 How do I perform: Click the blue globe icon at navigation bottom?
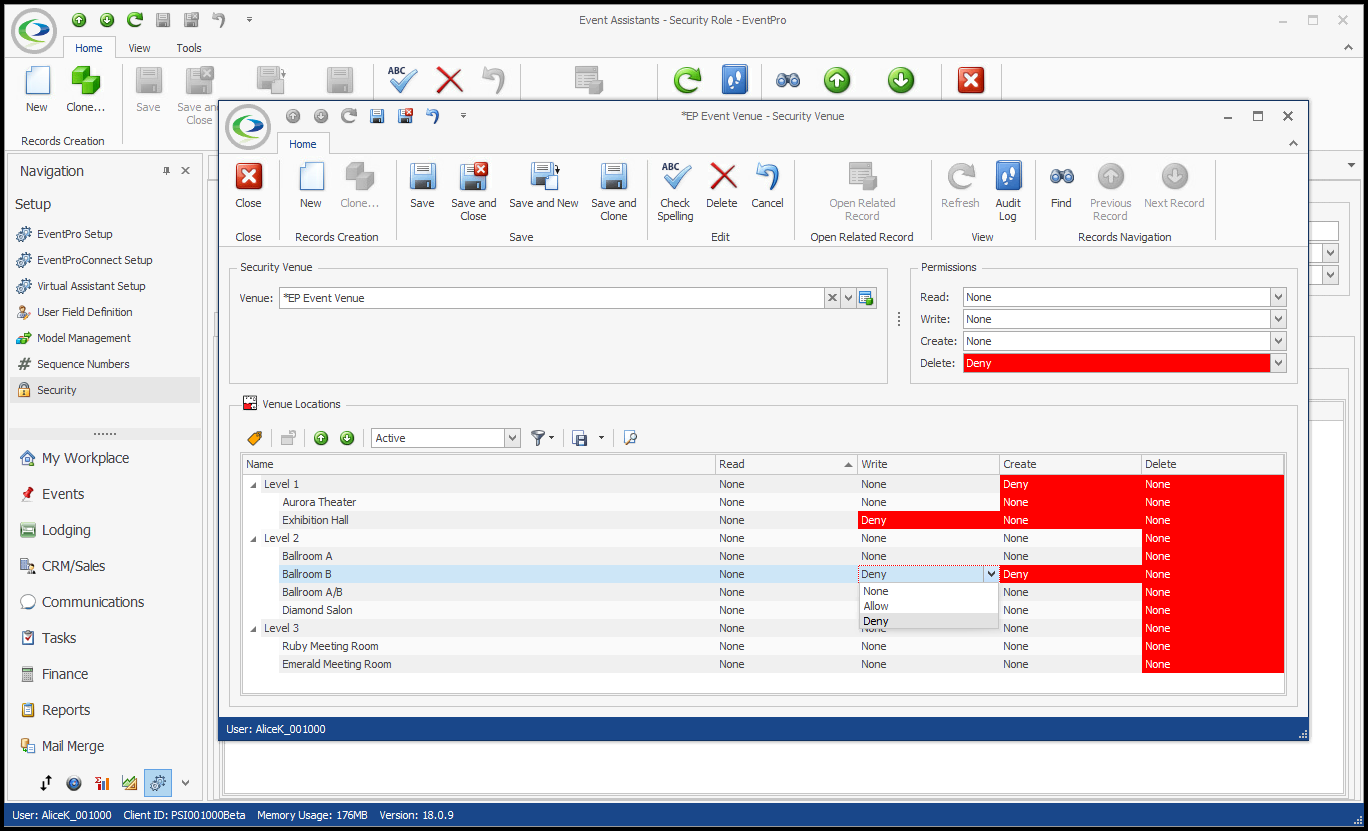[x=74, y=783]
